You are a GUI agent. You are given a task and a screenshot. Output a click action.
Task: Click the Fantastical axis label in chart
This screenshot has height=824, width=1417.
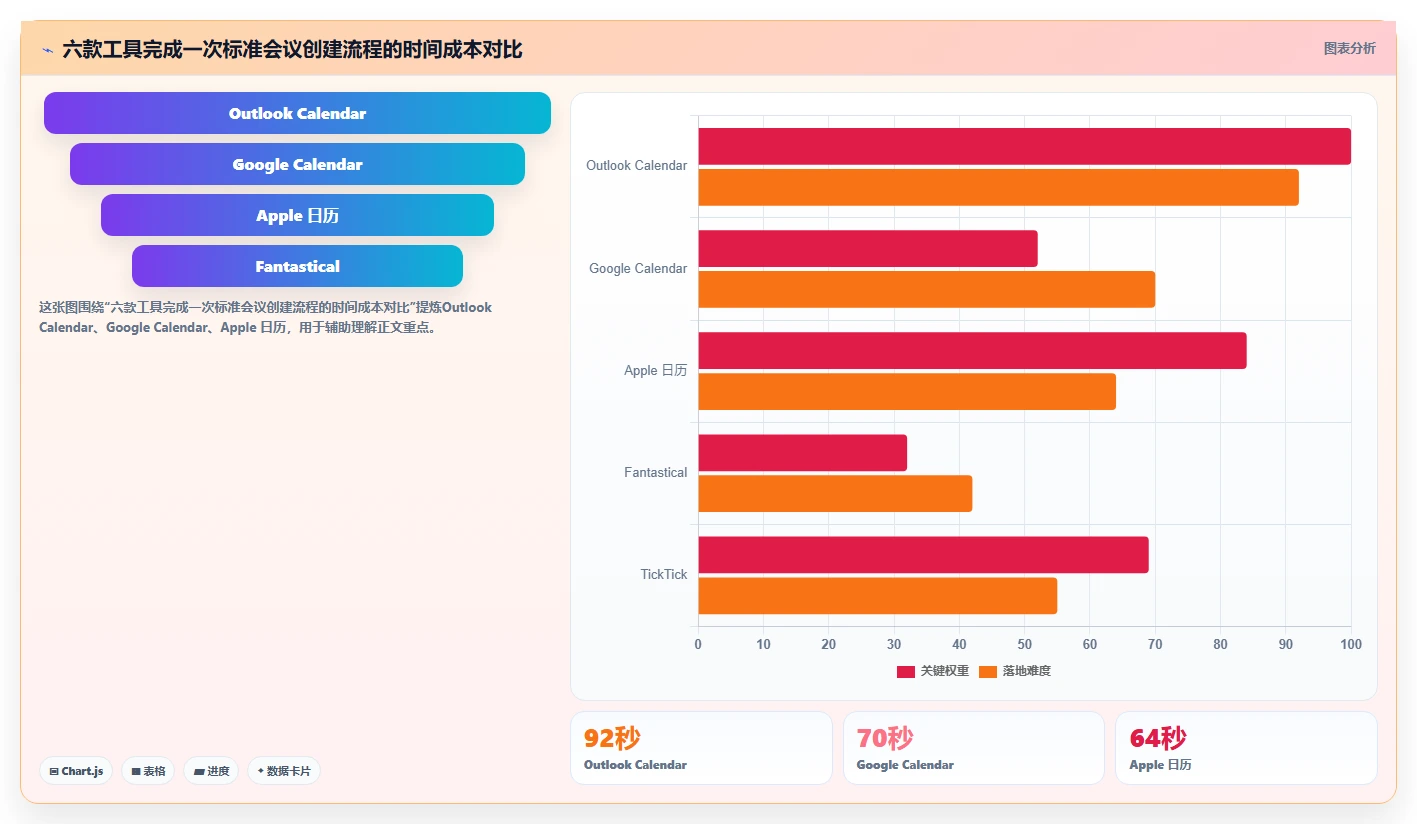[656, 472]
